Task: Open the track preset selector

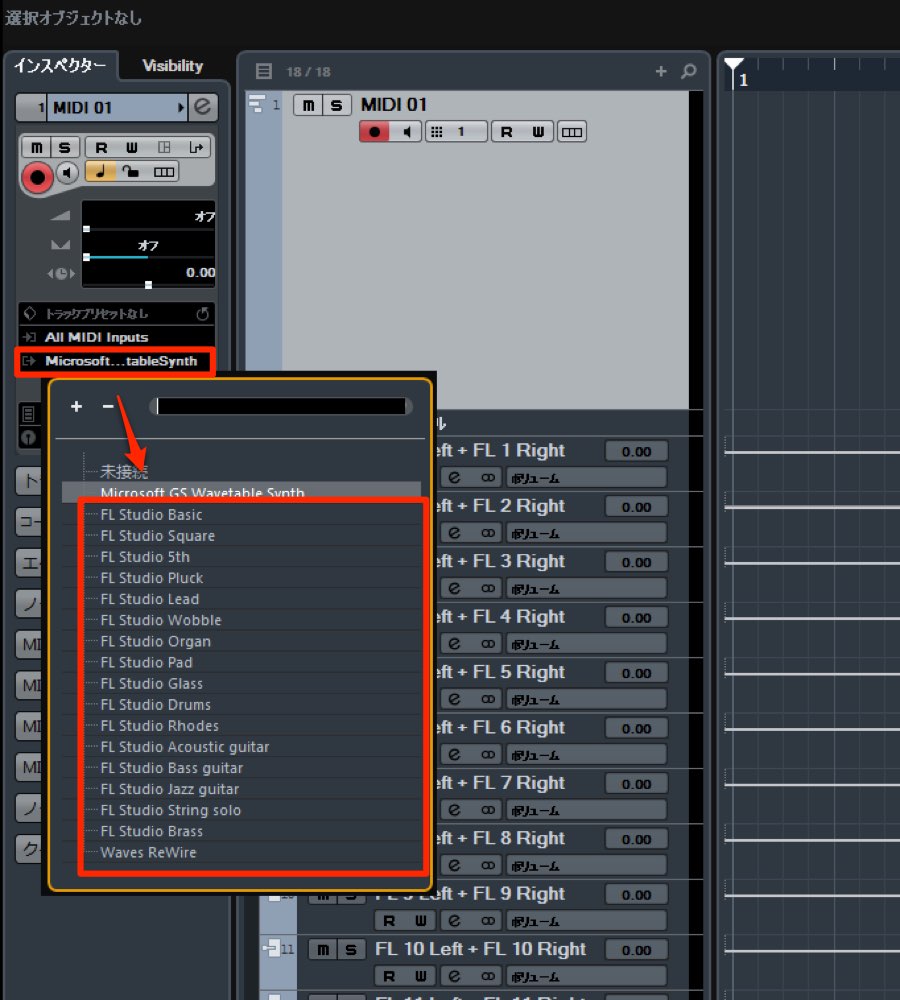Action: pos(107,313)
